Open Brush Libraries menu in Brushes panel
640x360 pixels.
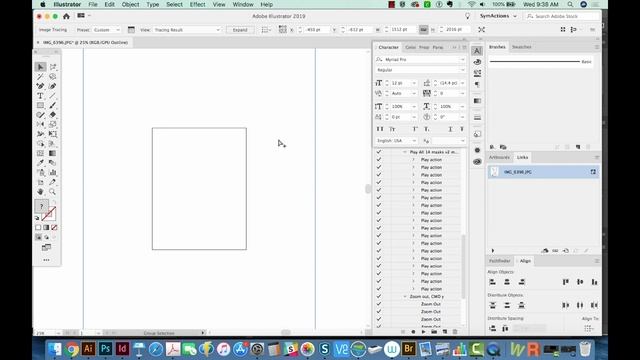tap(492, 147)
